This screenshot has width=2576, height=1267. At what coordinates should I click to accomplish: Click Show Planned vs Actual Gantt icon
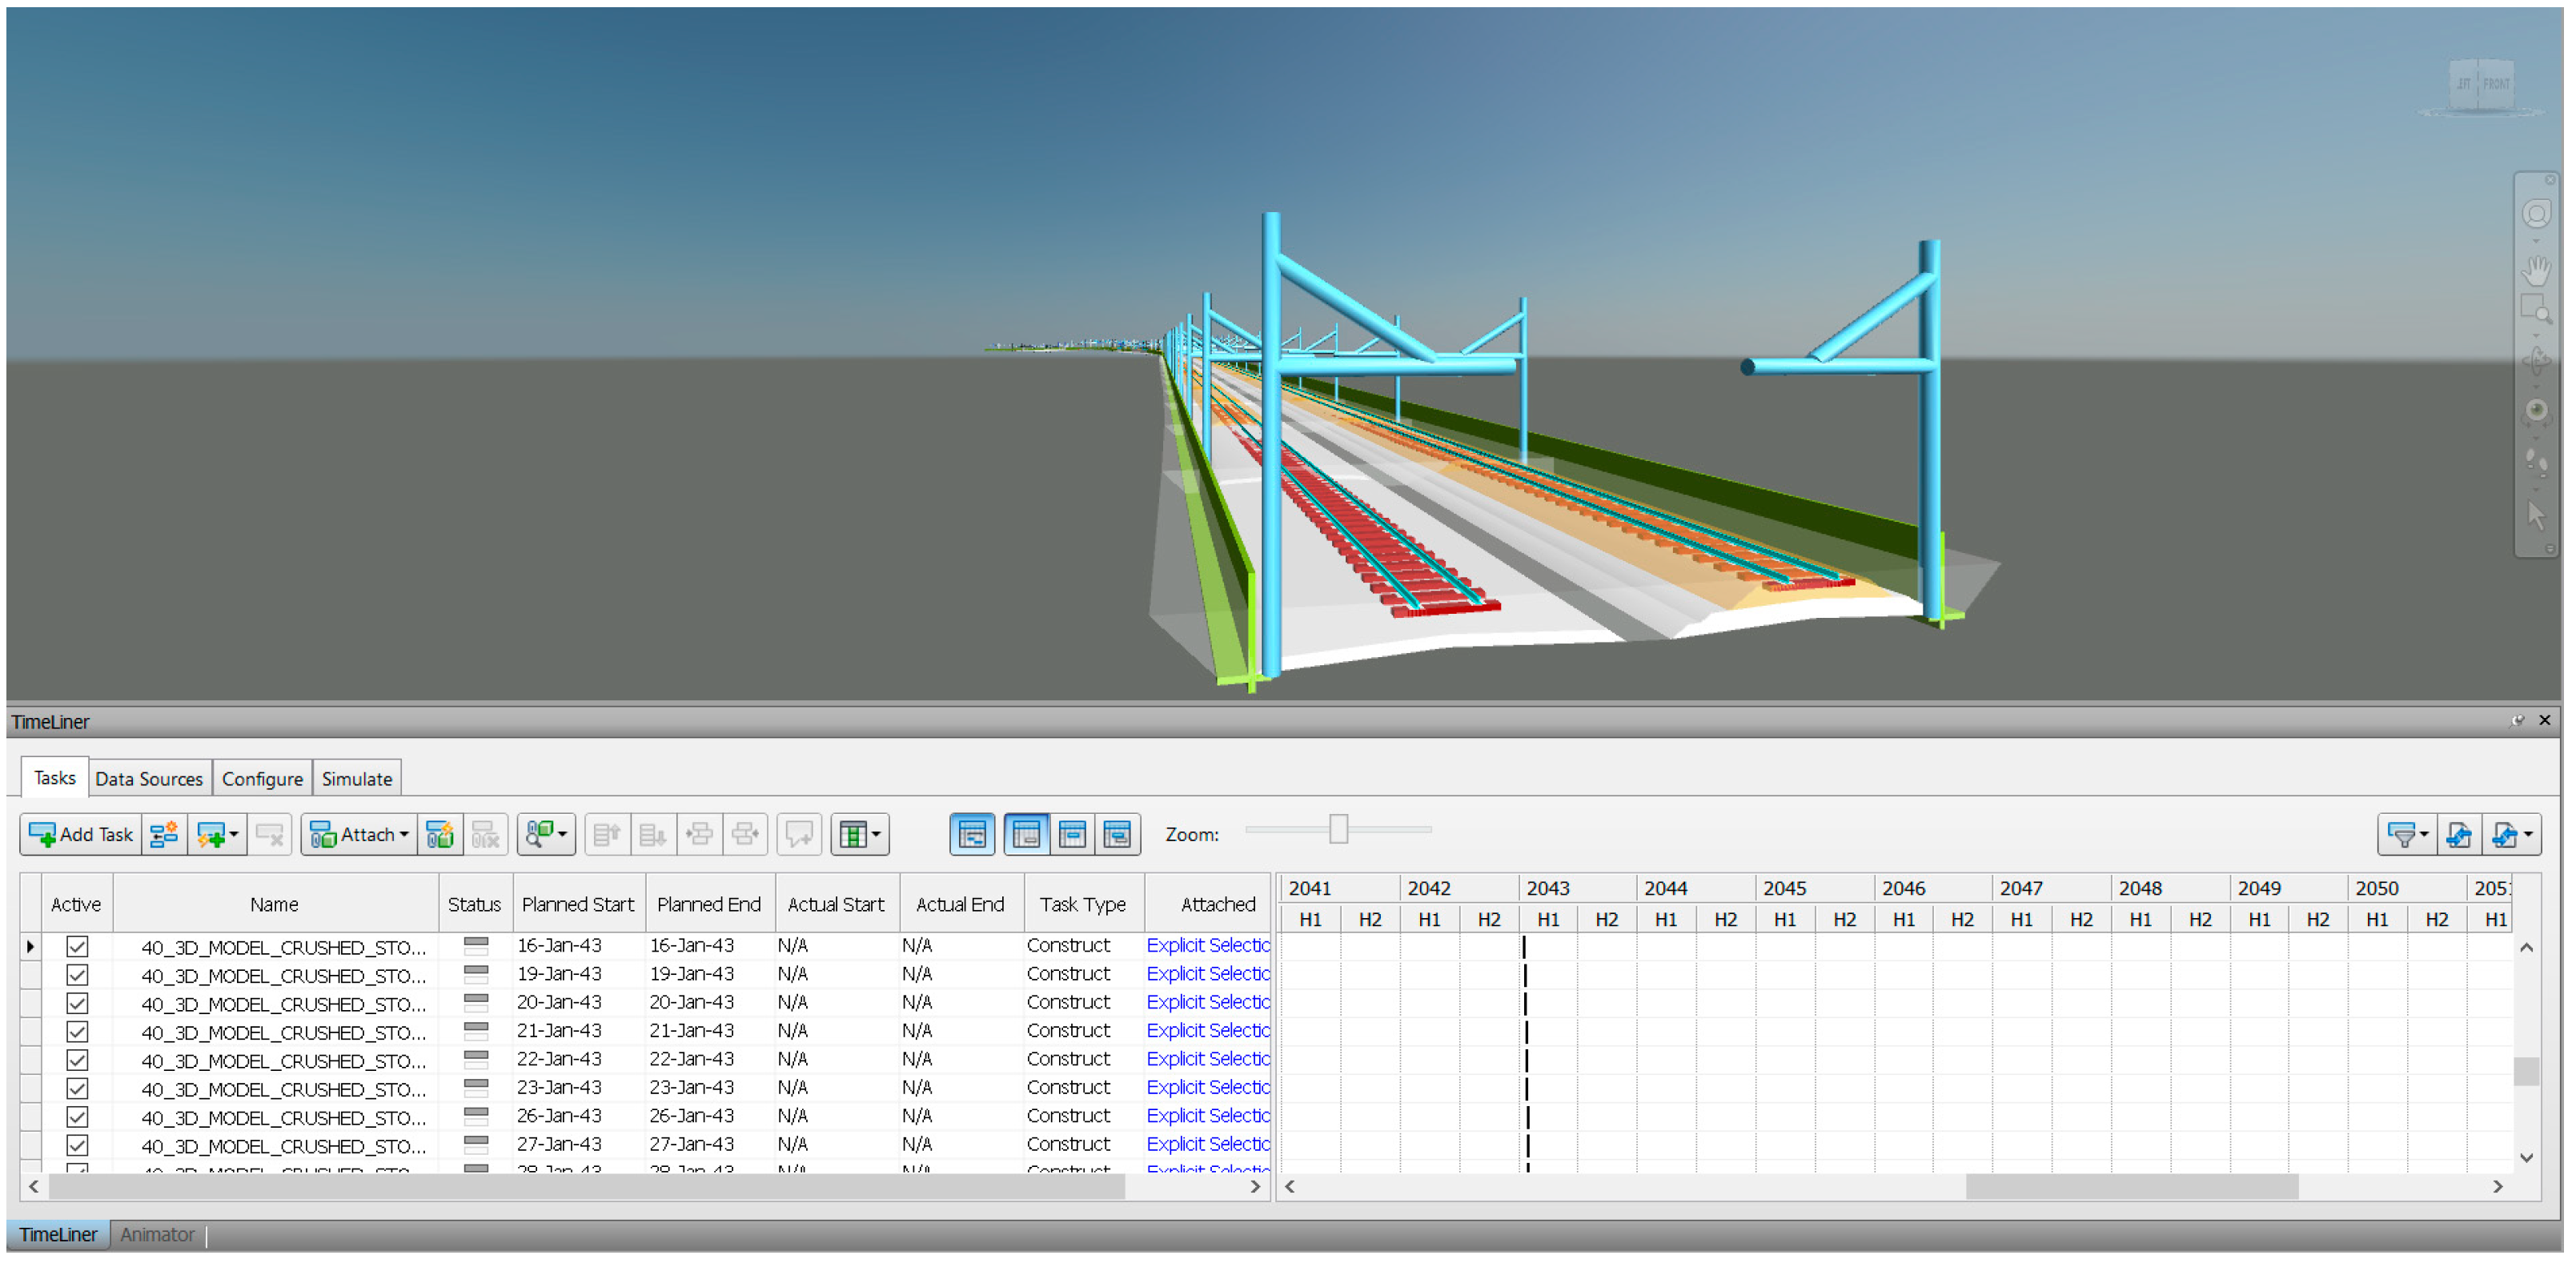[1117, 835]
